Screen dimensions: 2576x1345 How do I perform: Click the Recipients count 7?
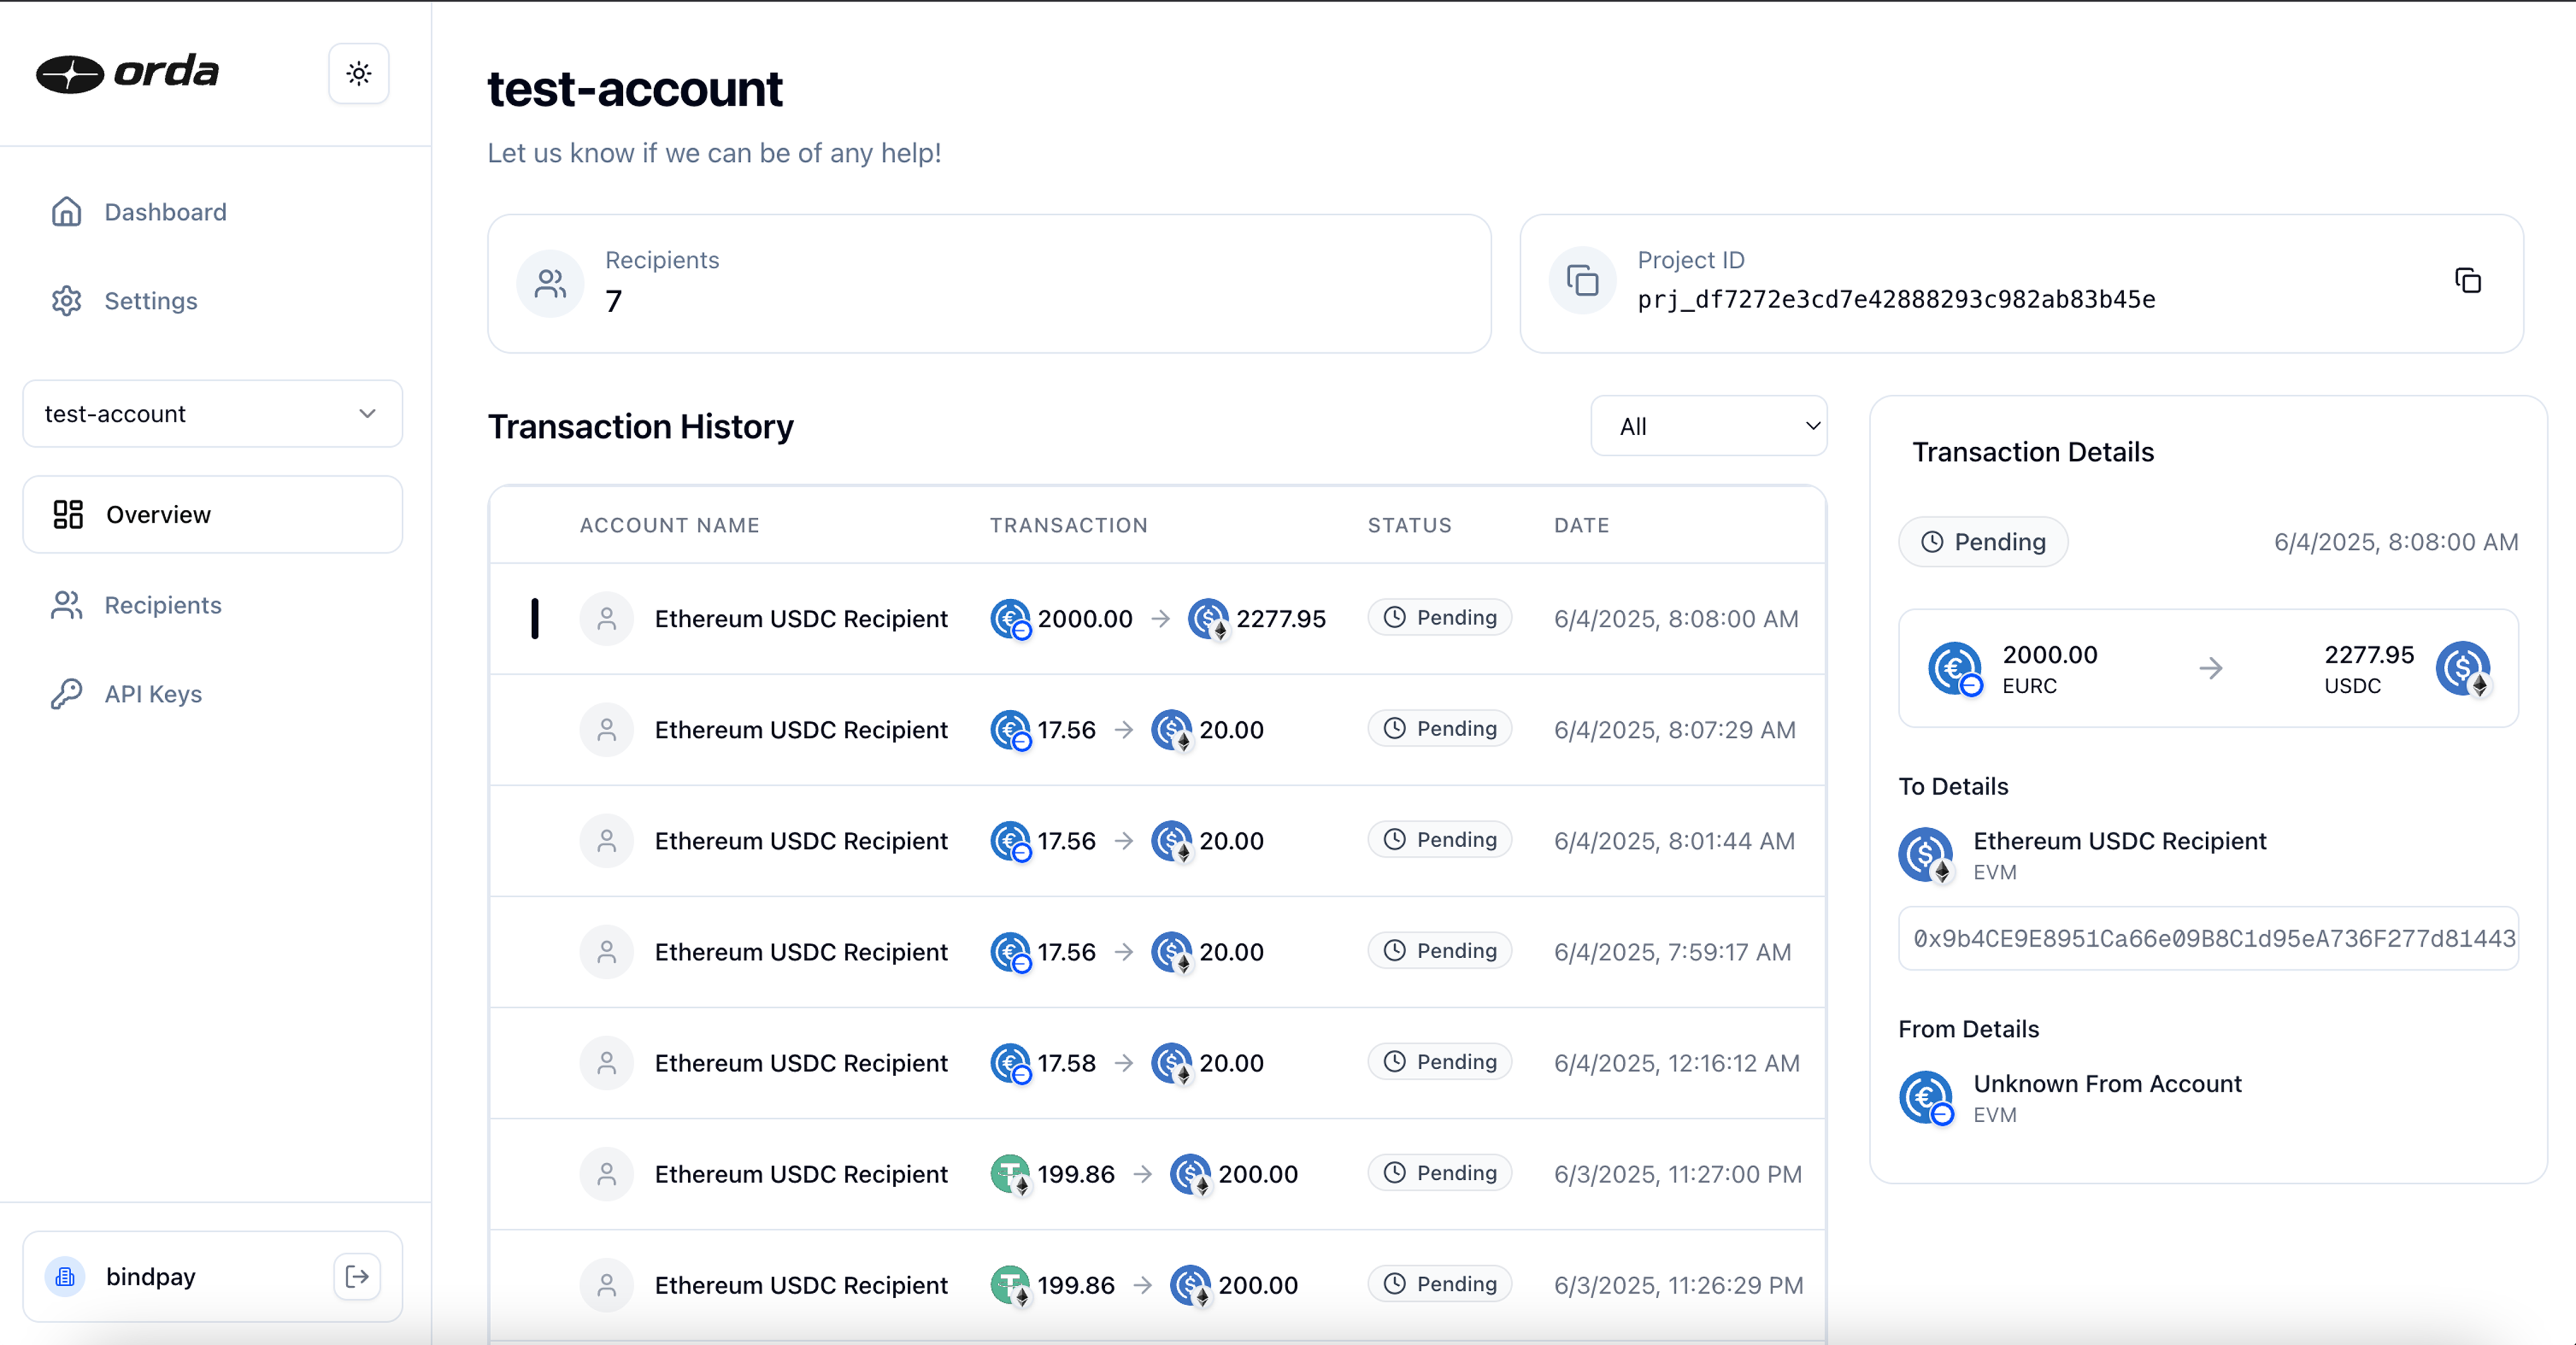(x=613, y=301)
